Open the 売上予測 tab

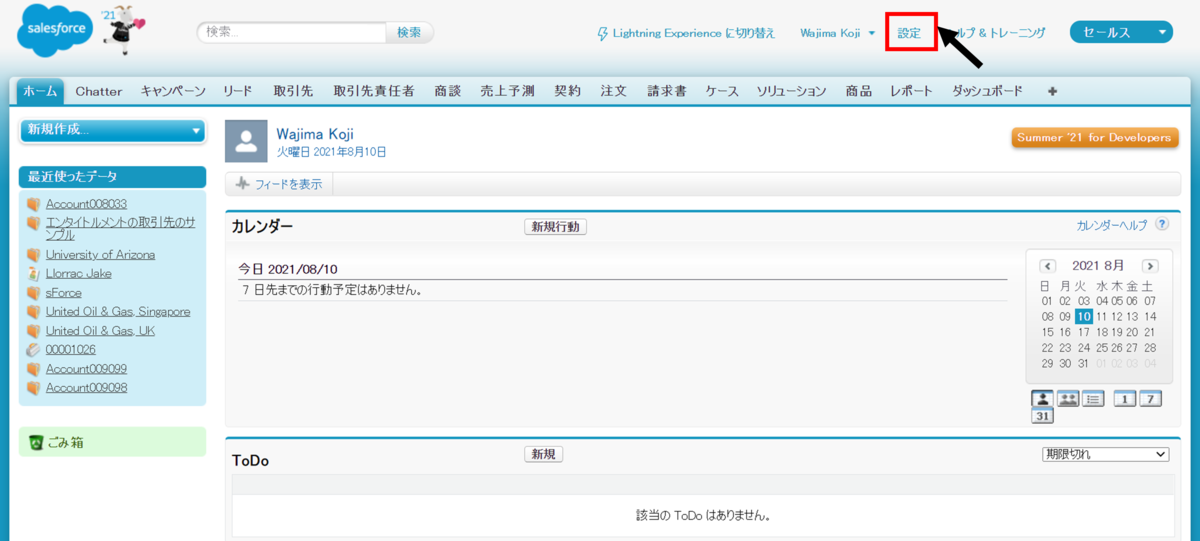[x=507, y=91]
